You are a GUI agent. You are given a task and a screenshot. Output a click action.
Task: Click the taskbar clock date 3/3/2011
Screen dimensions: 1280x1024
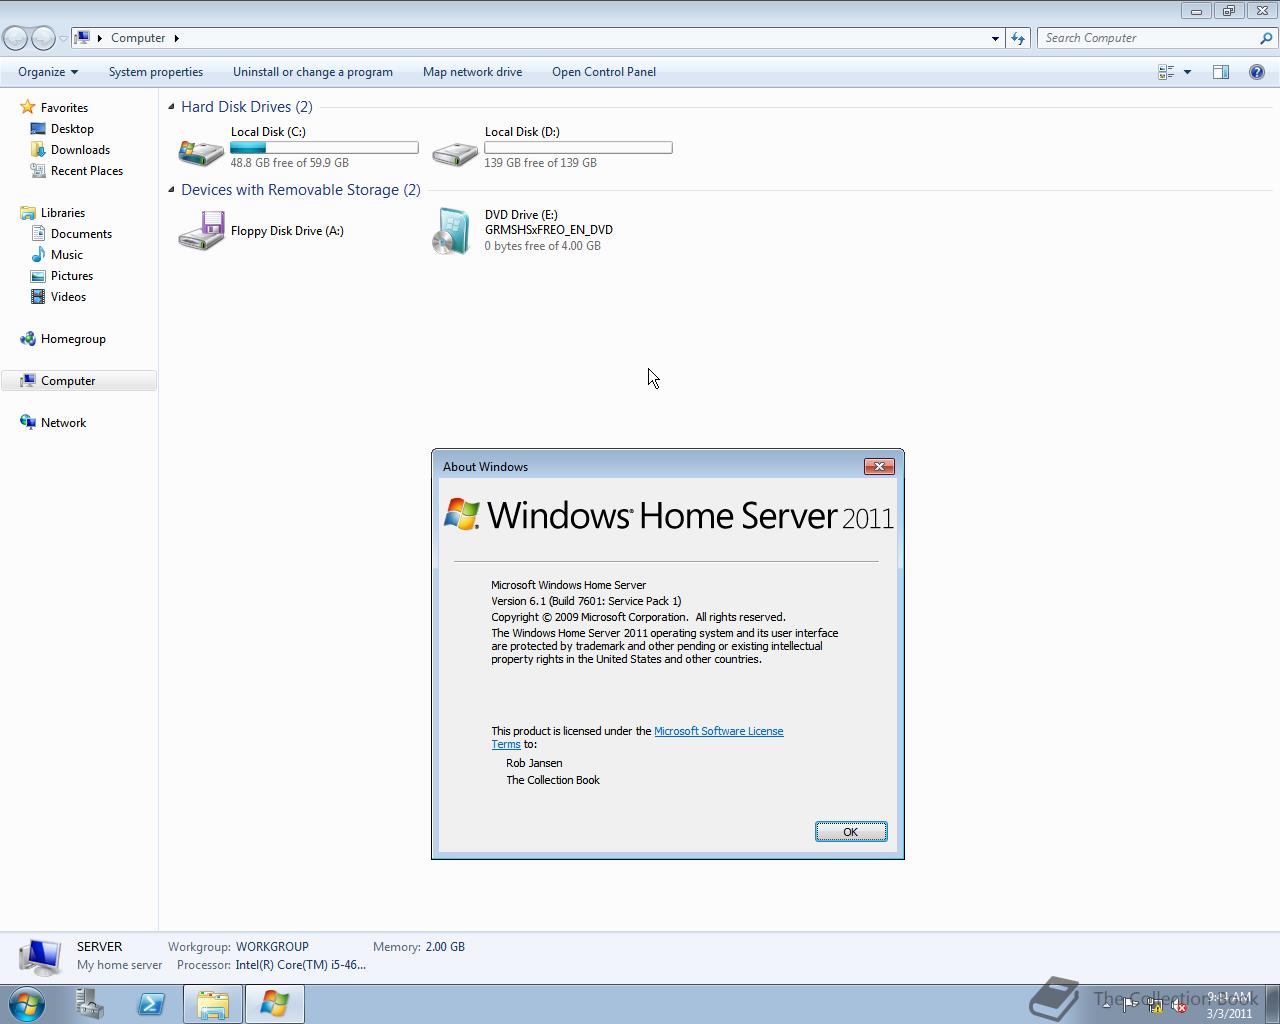[1229, 1013]
